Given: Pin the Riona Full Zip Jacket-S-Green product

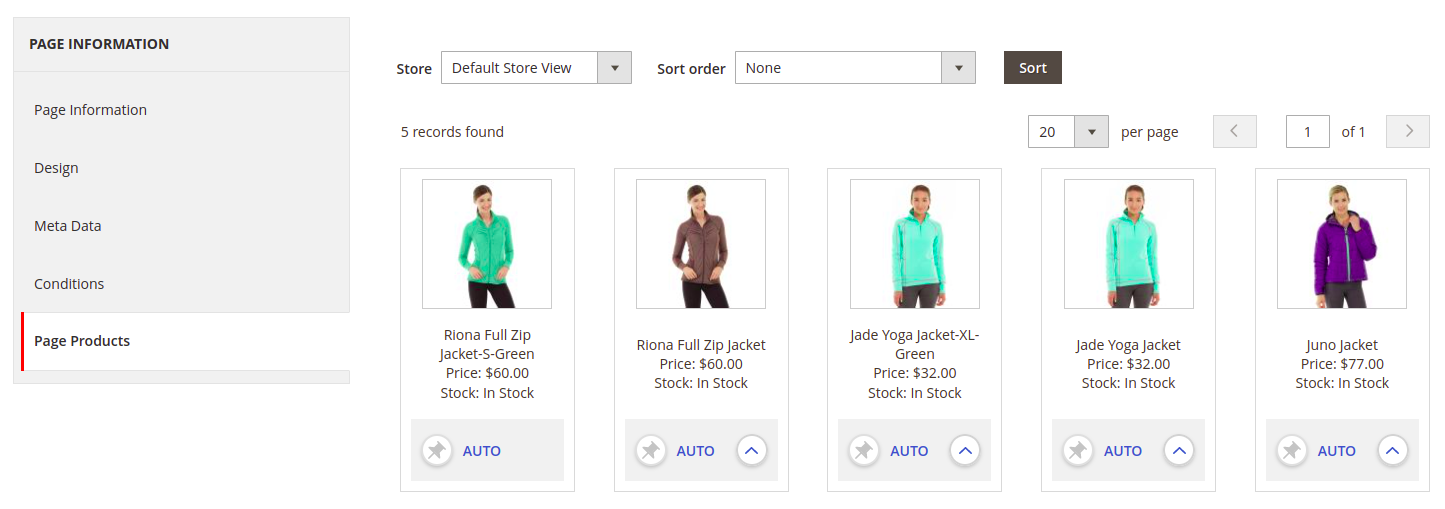Looking at the screenshot, I should (x=437, y=451).
